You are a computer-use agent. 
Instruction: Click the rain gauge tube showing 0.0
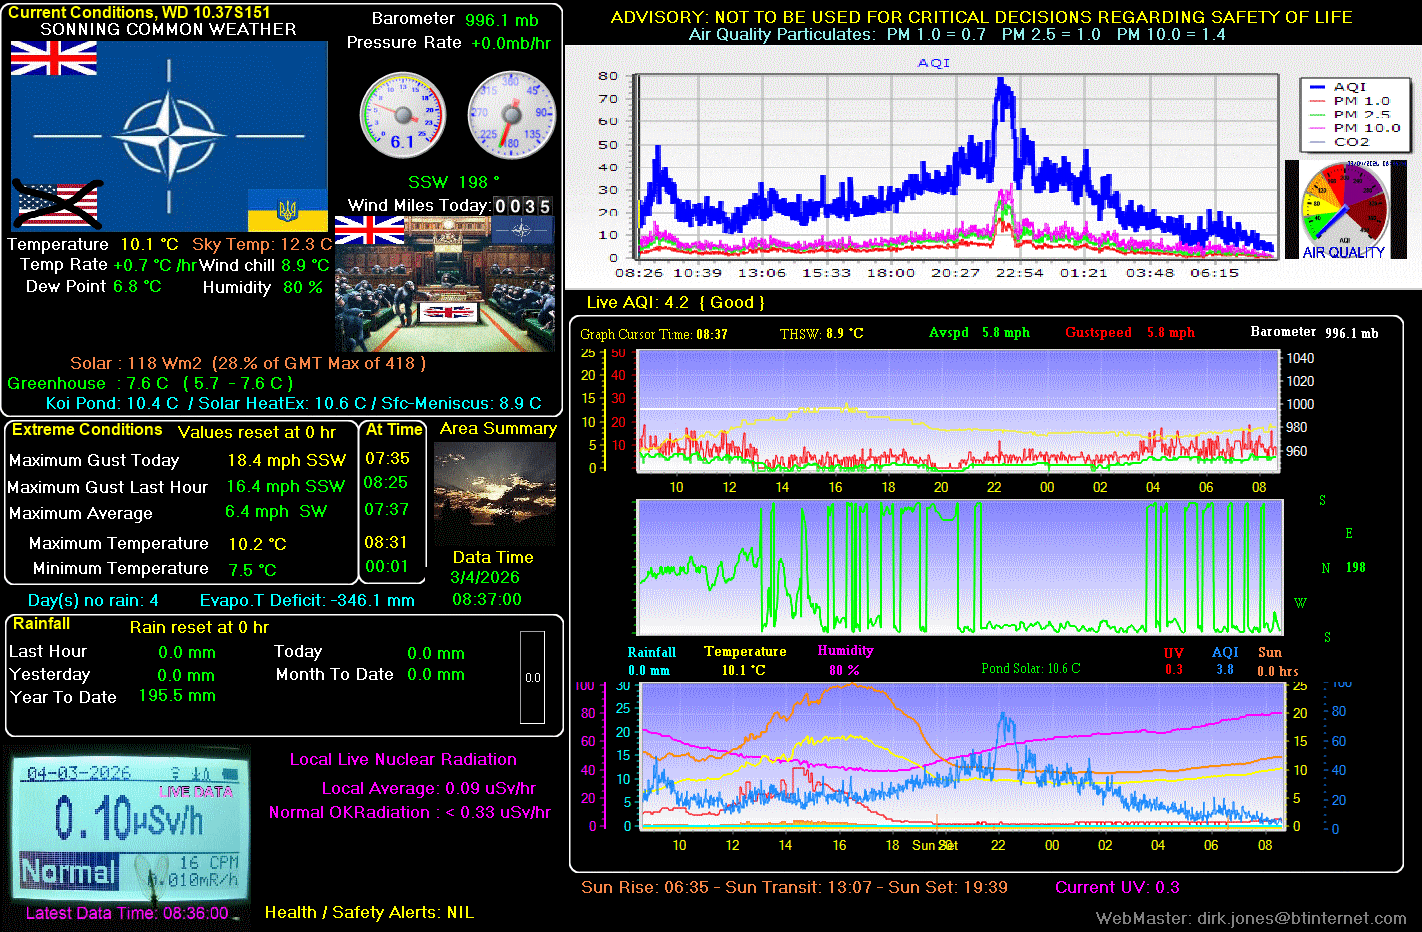(532, 677)
